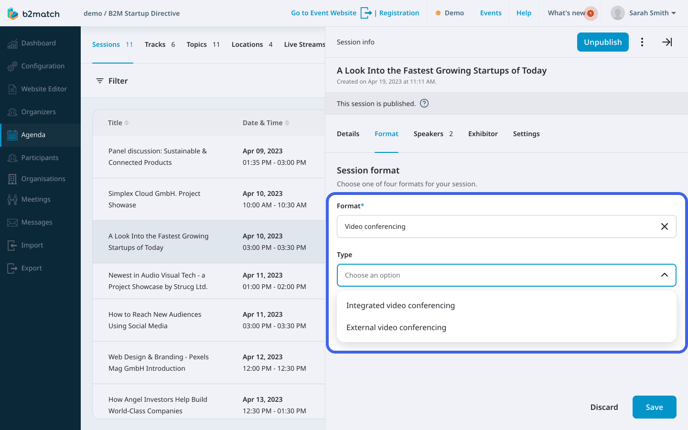Open Organisations in the sidebar
The height and width of the screenshot is (430, 688).
pos(43,179)
